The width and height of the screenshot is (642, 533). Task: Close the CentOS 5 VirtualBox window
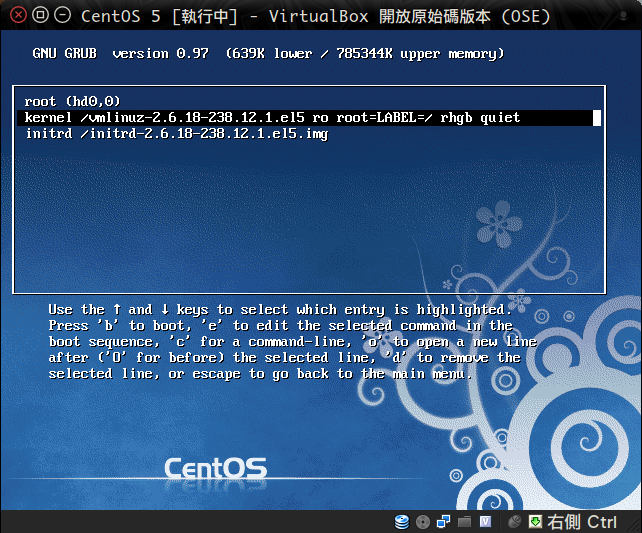coord(18,16)
